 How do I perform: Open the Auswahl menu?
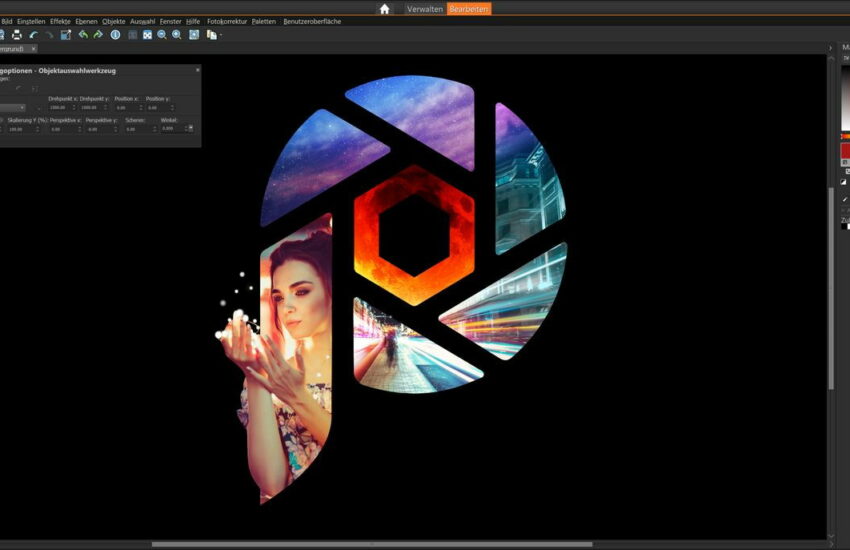142,21
